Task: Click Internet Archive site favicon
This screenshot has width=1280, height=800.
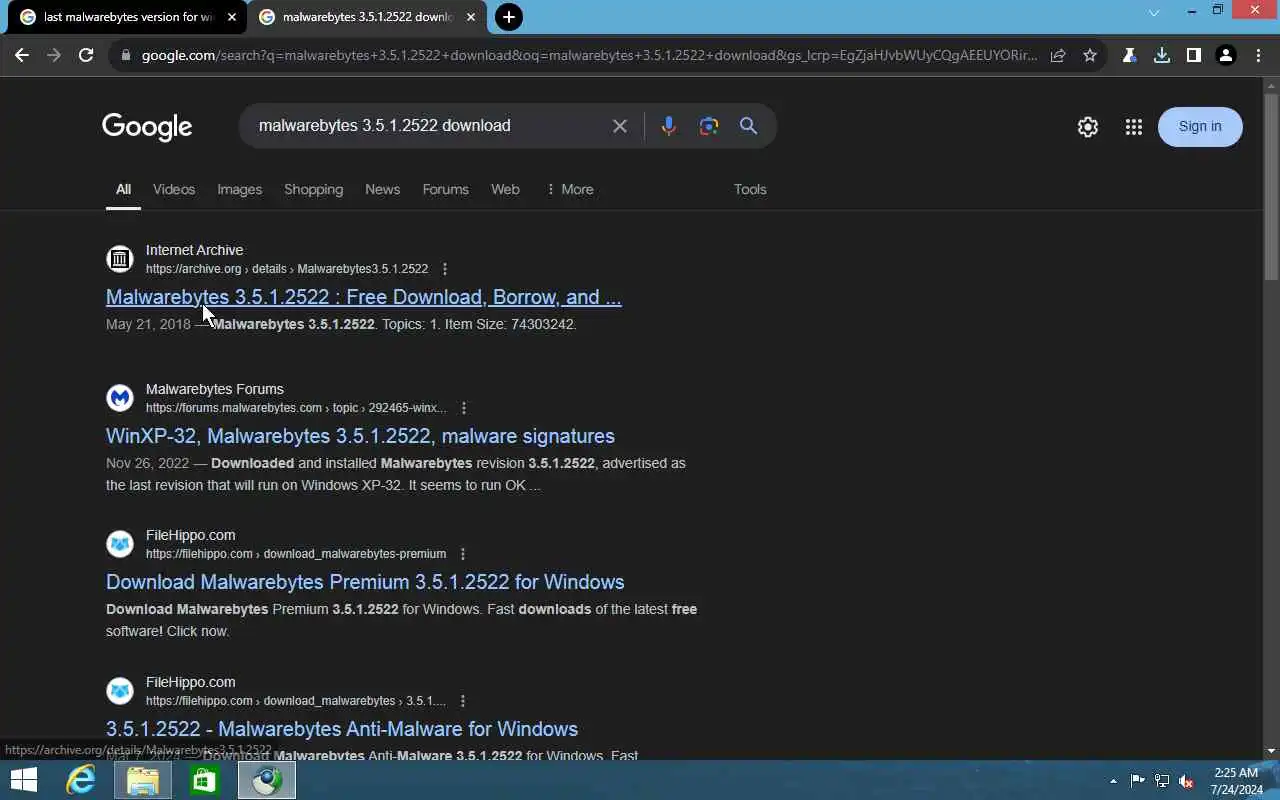Action: (120, 259)
